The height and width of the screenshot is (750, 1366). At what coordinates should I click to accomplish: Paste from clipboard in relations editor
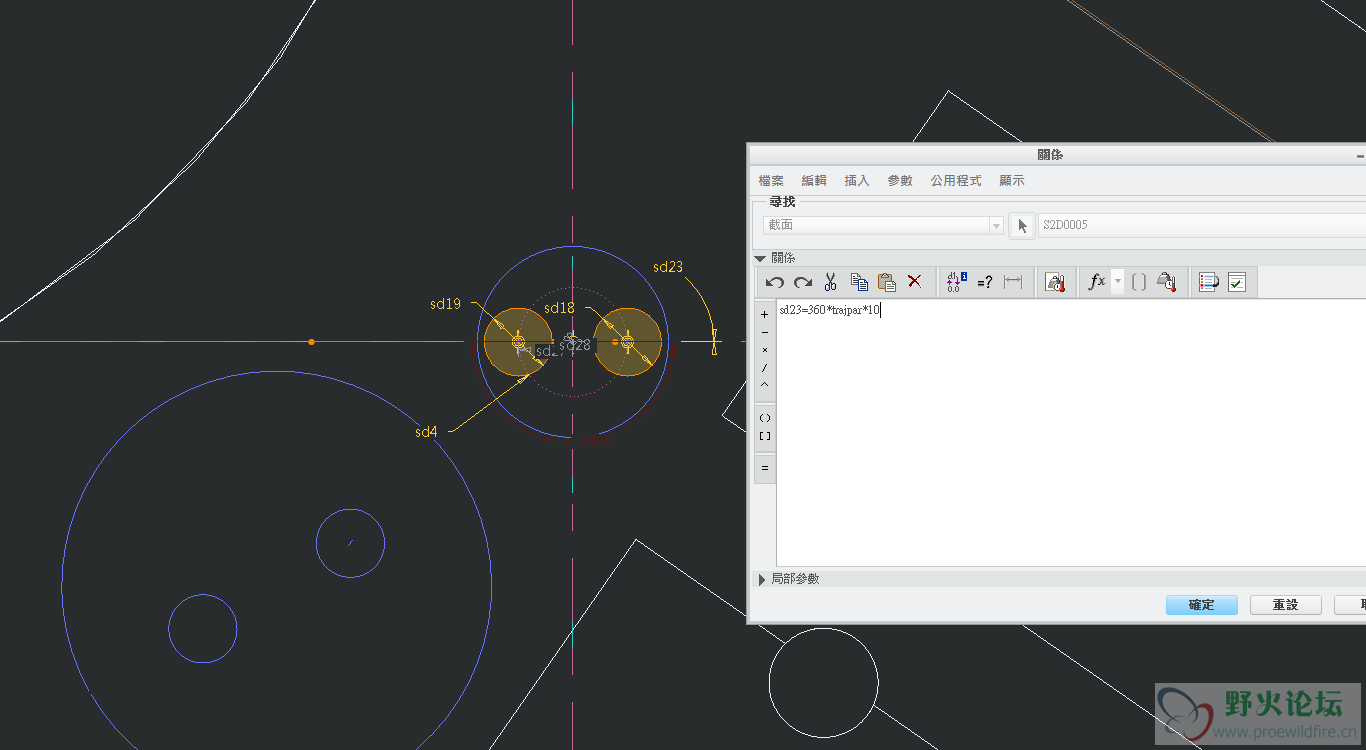pyautogui.click(x=886, y=282)
